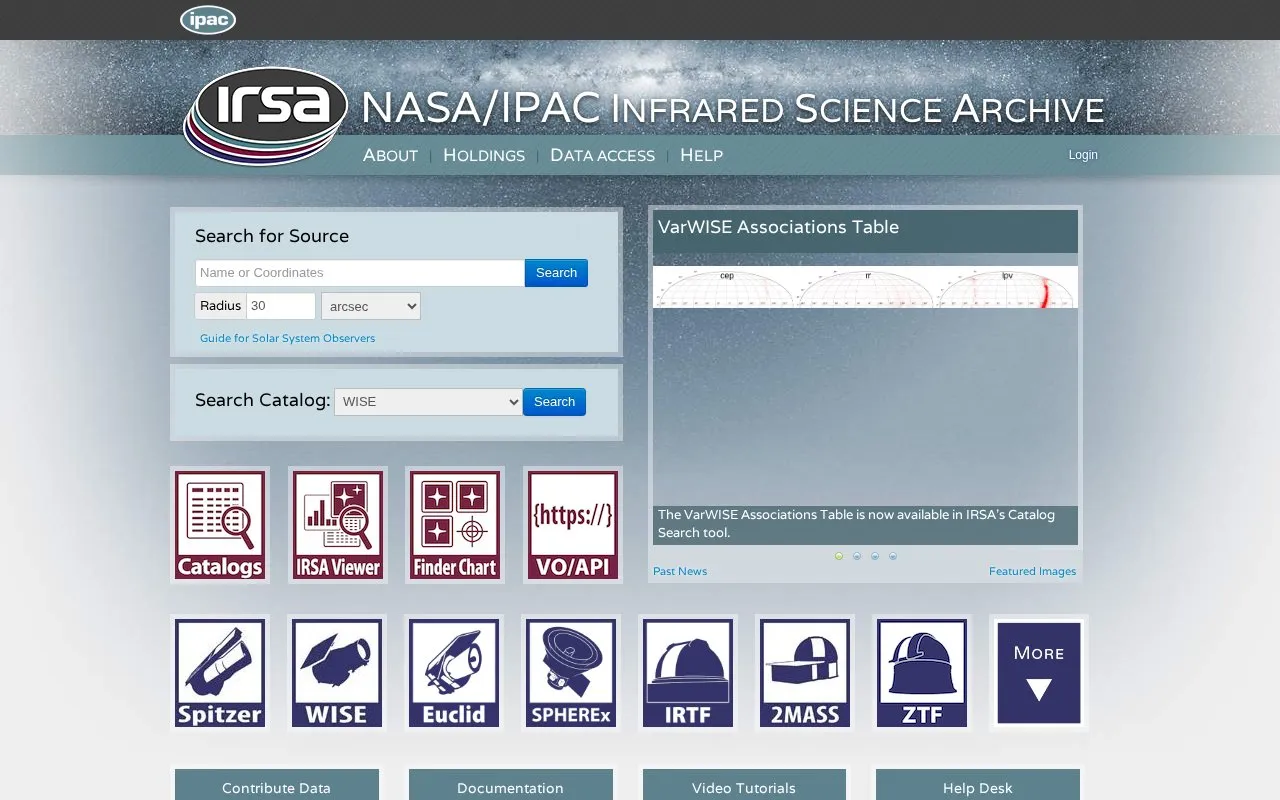Image resolution: width=1280 pixels, height=800 pixels.
Task: Click Search button next to catalog dropdown
Action: (554, 402)
